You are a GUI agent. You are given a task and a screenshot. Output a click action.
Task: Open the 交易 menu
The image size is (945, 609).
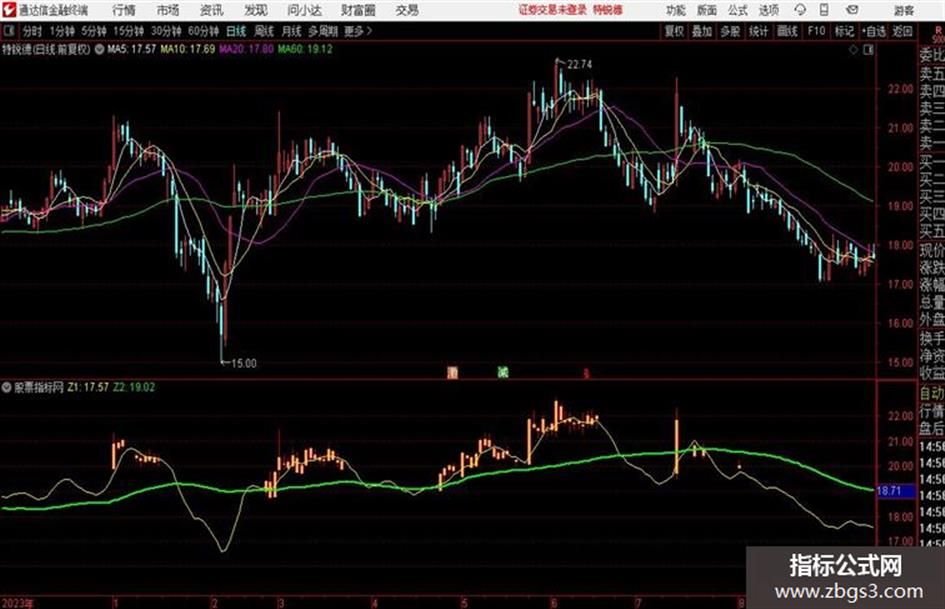[x=407, y=10]
